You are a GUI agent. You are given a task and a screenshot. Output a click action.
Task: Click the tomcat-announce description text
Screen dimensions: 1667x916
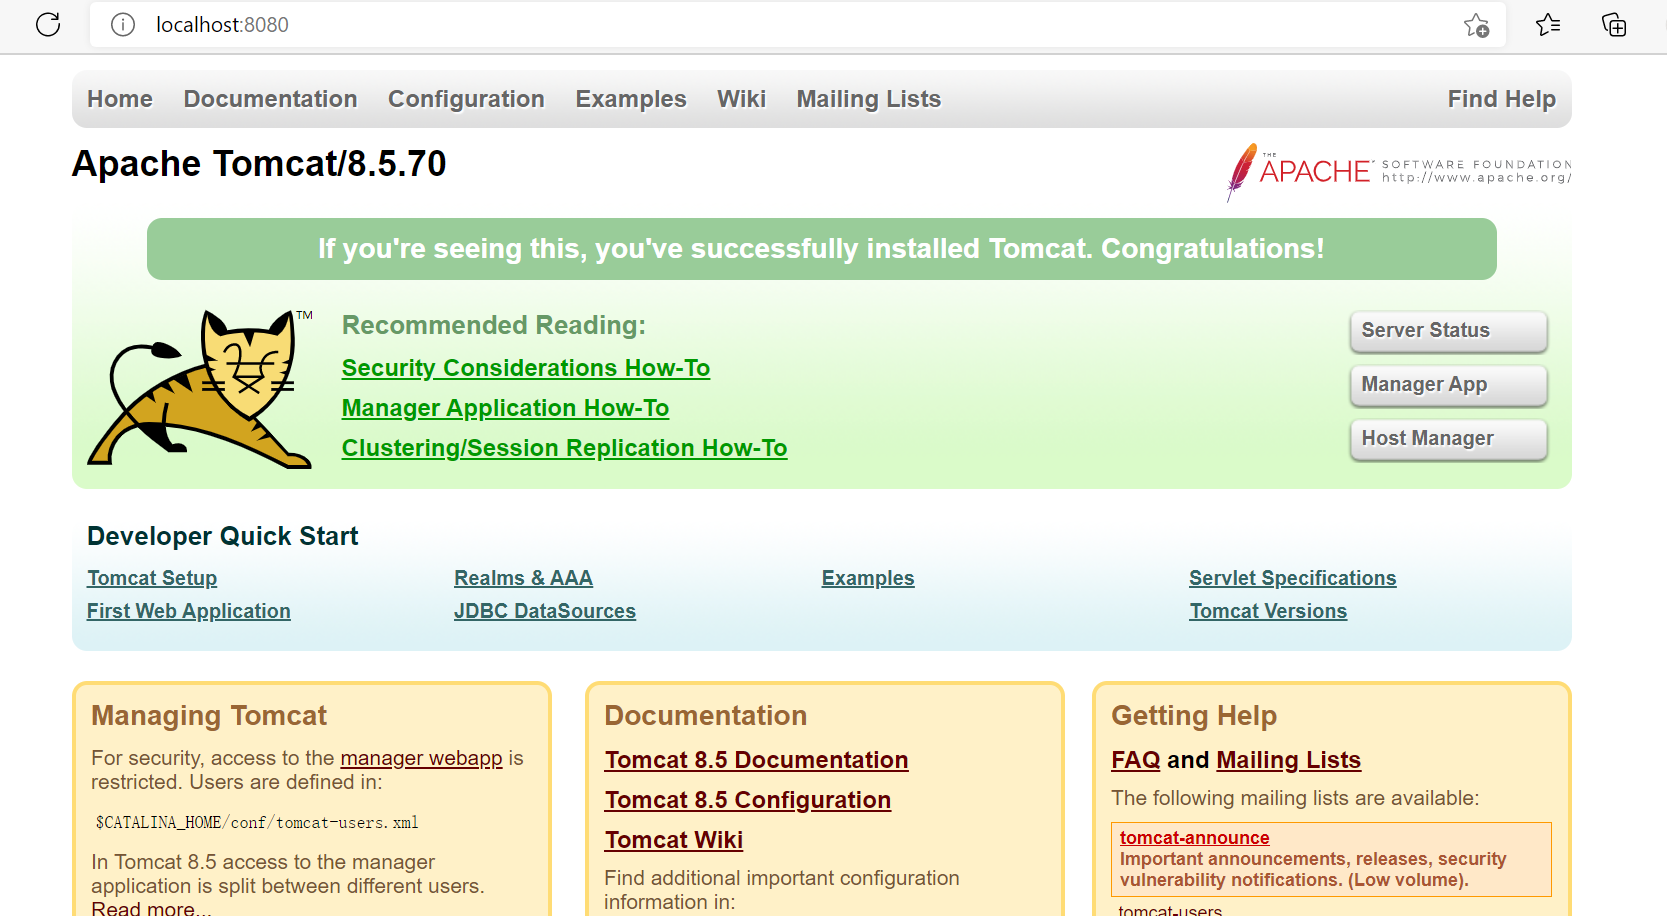pos(1313,870)
